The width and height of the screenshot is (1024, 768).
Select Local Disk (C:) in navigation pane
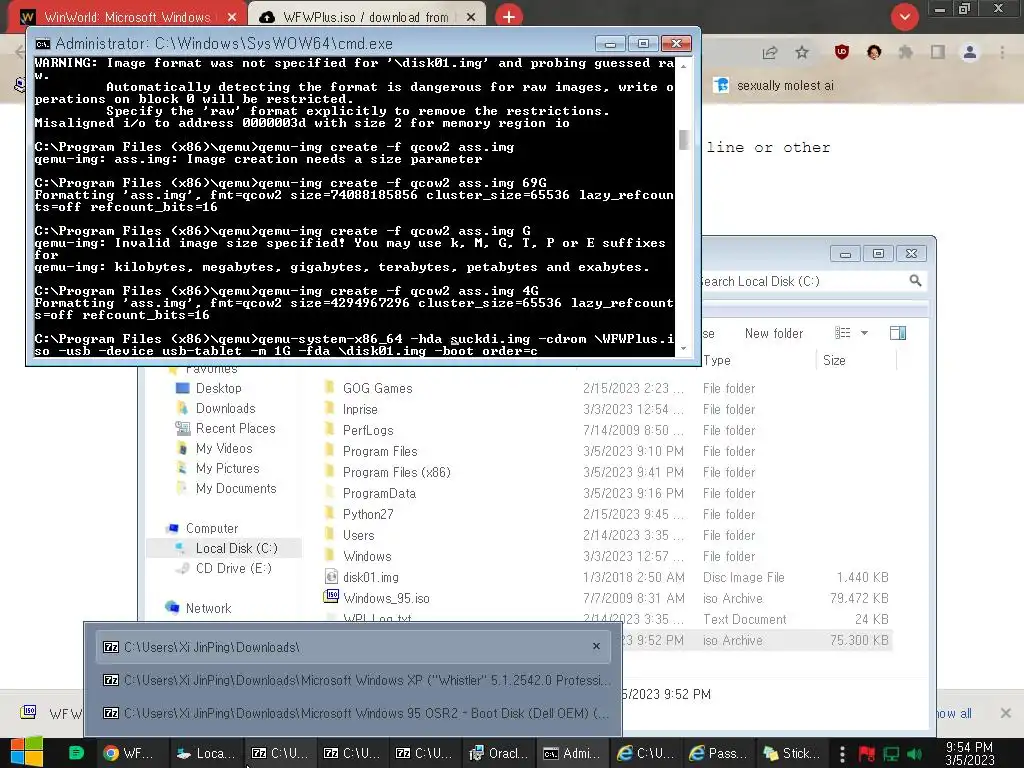click(x=226, y=549)
